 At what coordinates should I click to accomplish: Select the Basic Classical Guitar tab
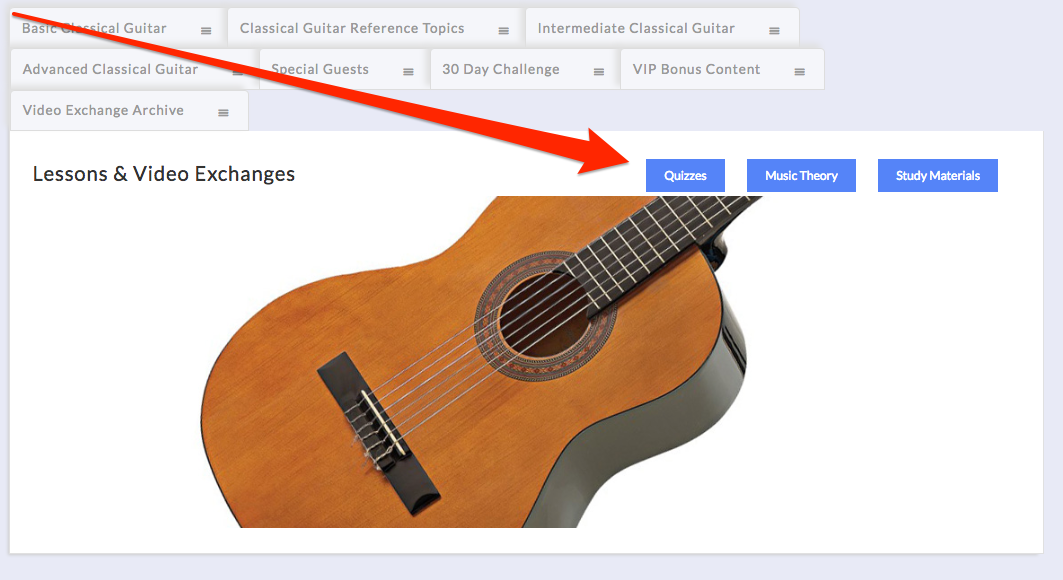tap(118, 28)
